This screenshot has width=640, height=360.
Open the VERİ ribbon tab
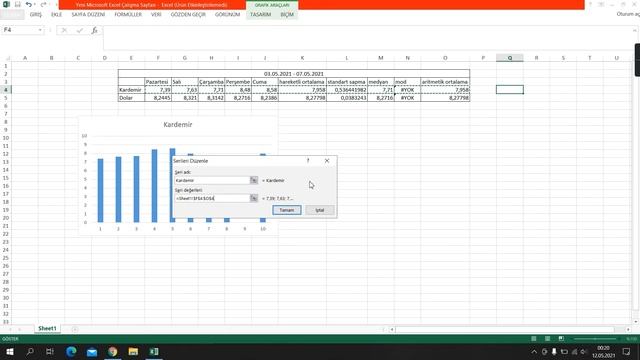[x=156, y=14]
